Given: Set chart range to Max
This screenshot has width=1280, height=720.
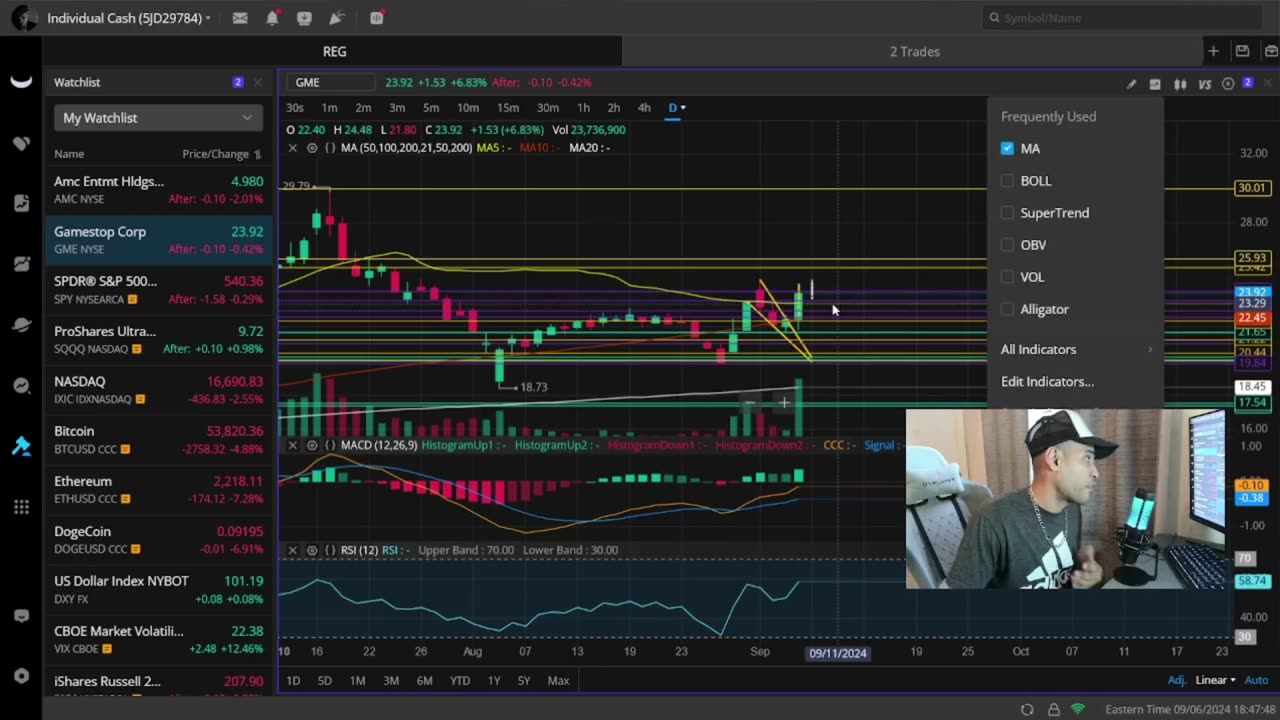Looking at the screenshot, I should click(x=558, y=680).
